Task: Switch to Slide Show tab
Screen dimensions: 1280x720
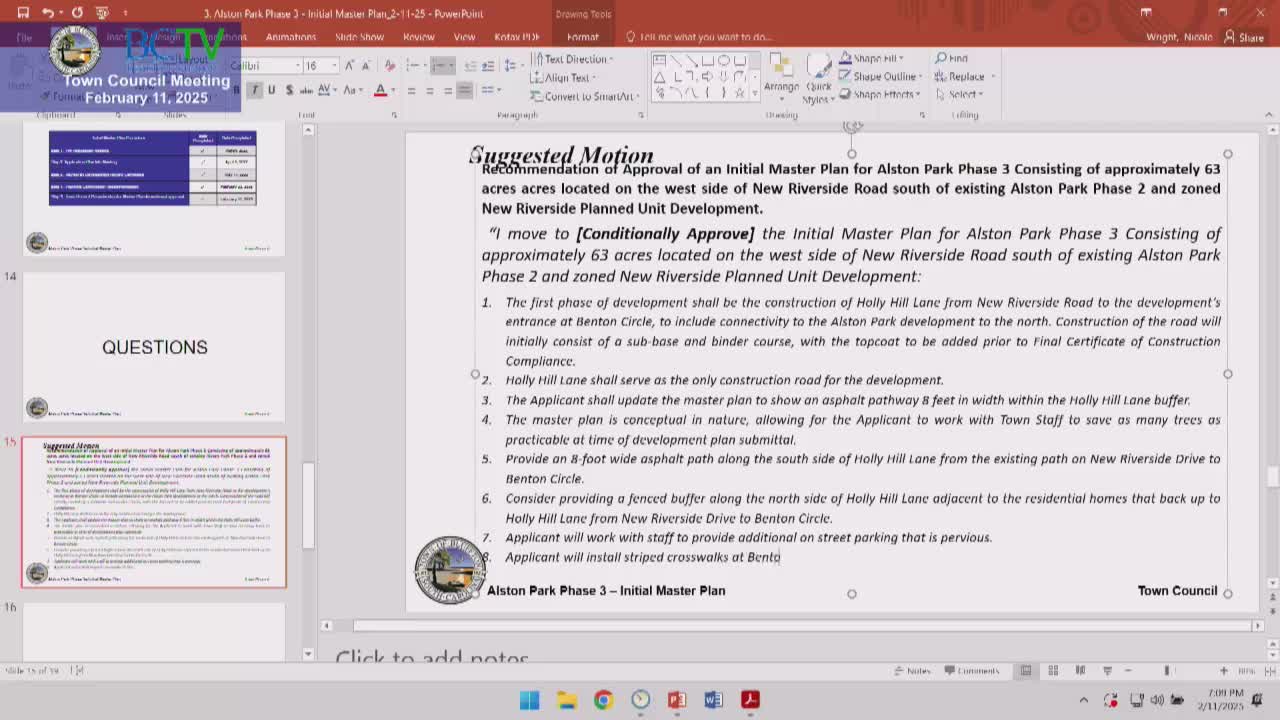Action: 359,37
